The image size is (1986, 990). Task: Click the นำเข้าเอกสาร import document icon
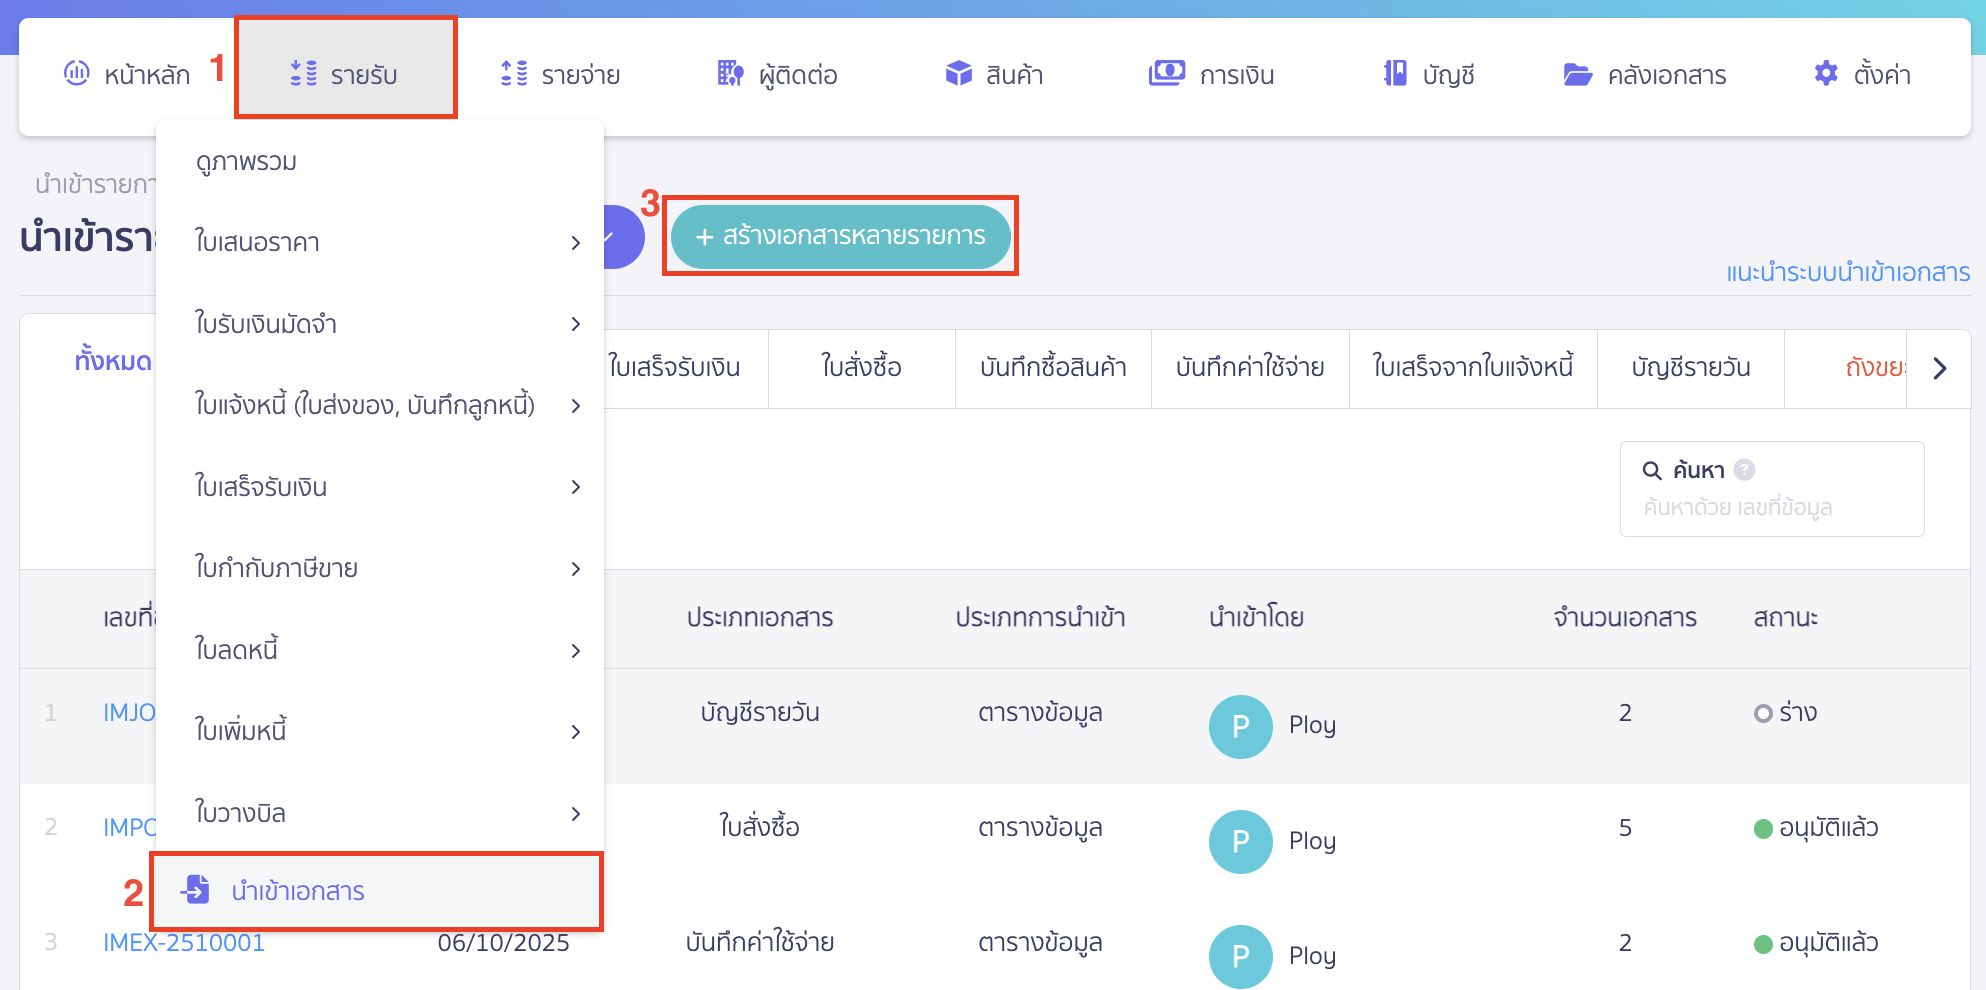196,889
